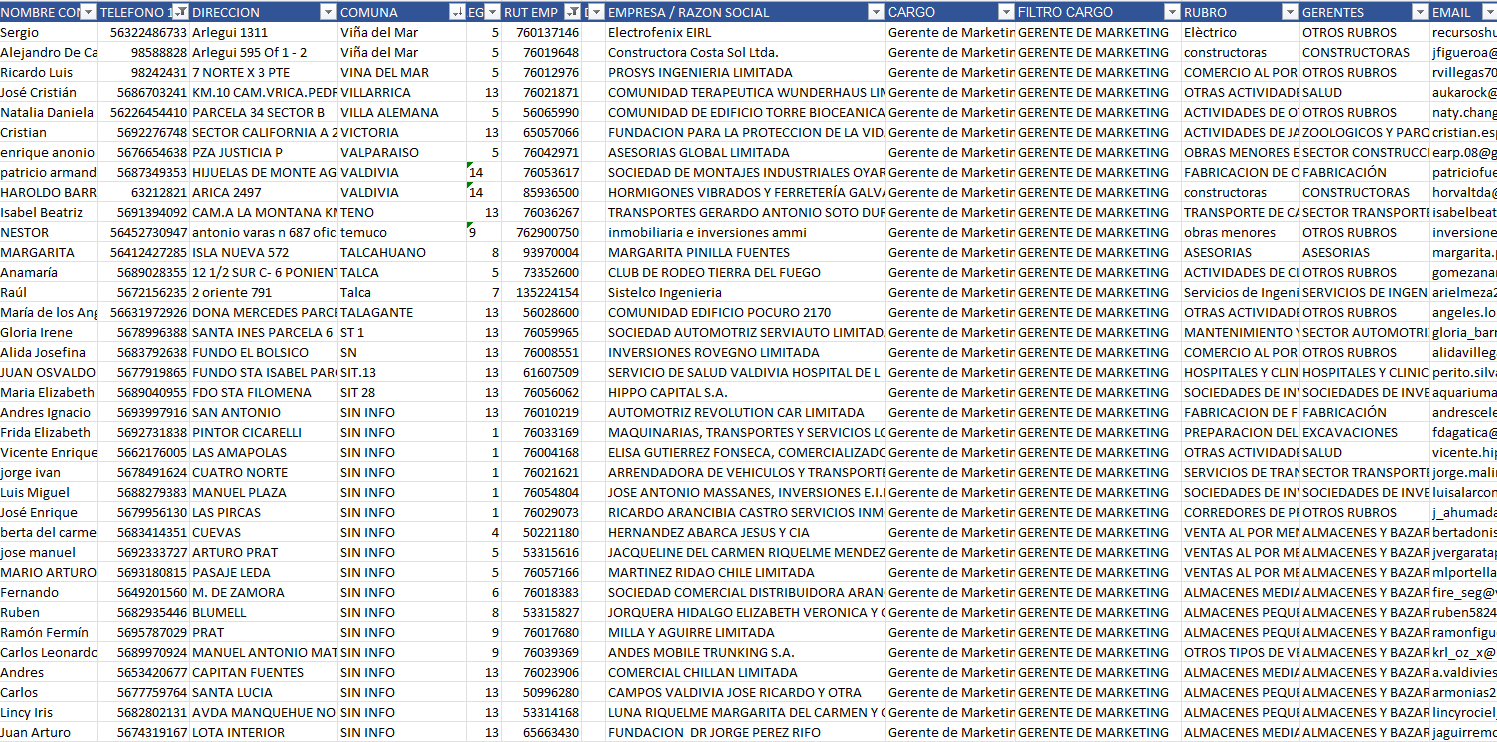Select the name cell 'Sergio'
This screenshot has width=1497, height=742.
pos(49,32)
